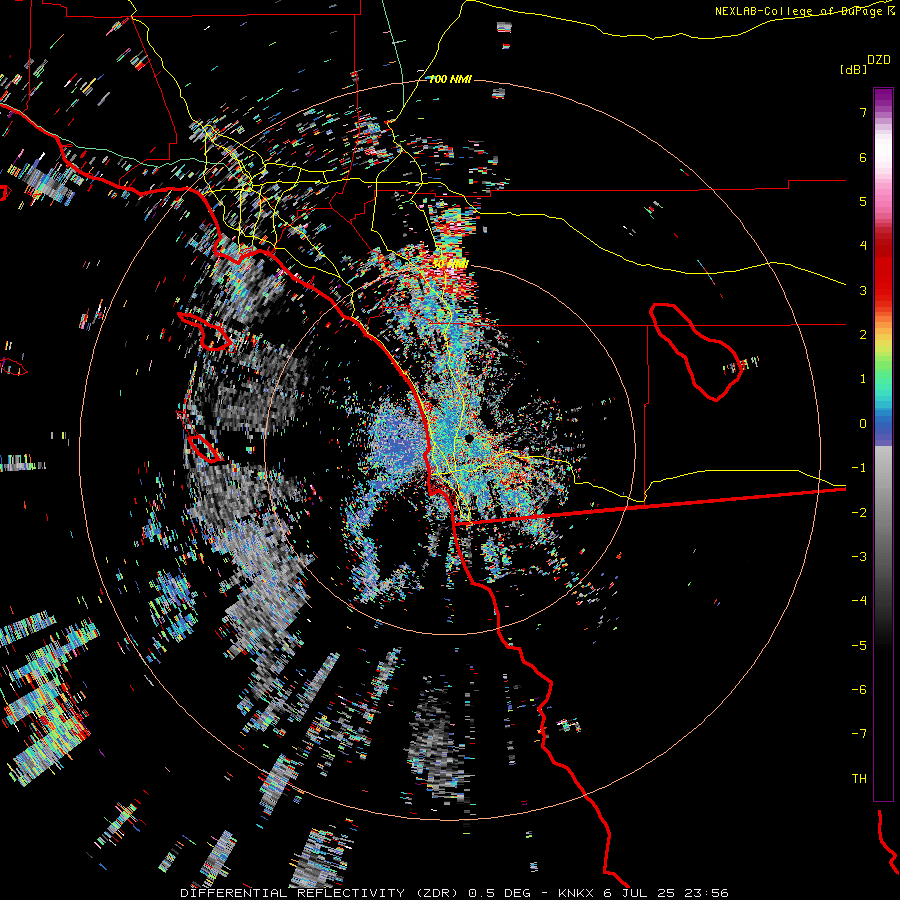
Task: Click the 4 tick label on the color scale
Action: pos(863,246)
